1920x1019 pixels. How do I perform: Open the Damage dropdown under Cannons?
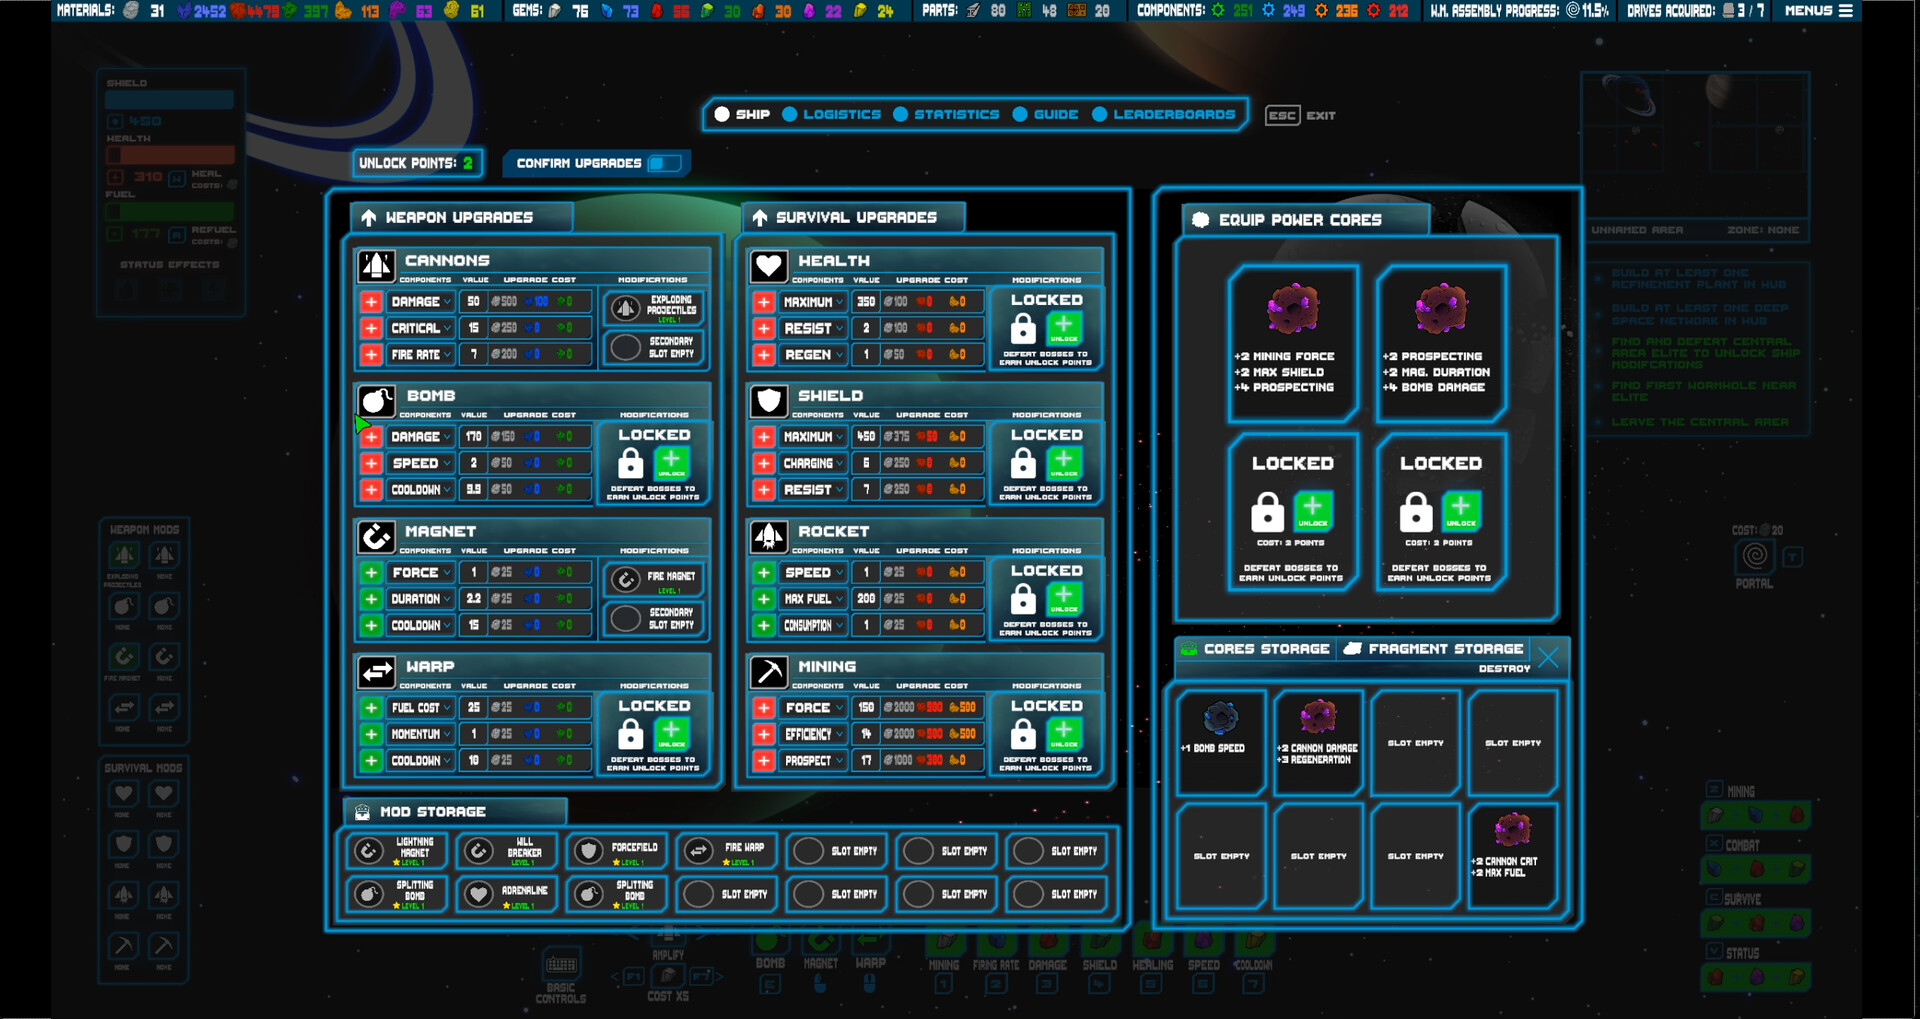(418, 301)
